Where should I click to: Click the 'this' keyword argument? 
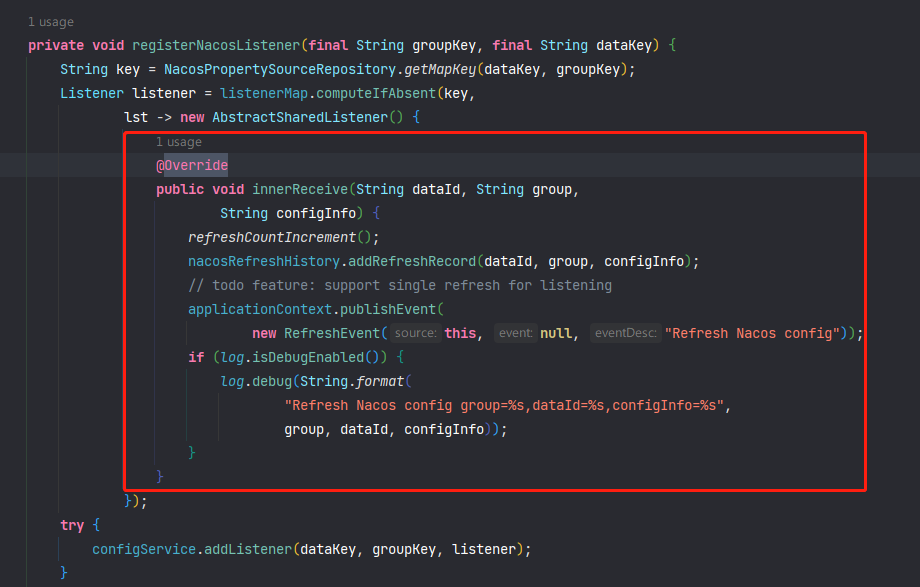[x=460, y=334]
